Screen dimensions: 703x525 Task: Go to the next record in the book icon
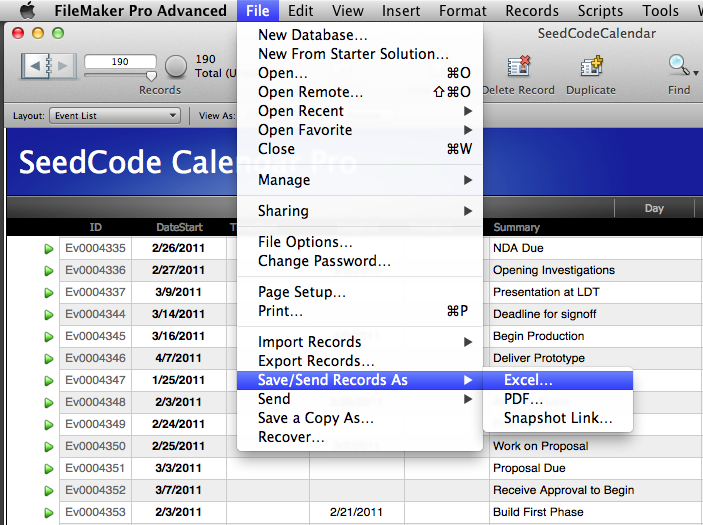[x=62, y=66]
